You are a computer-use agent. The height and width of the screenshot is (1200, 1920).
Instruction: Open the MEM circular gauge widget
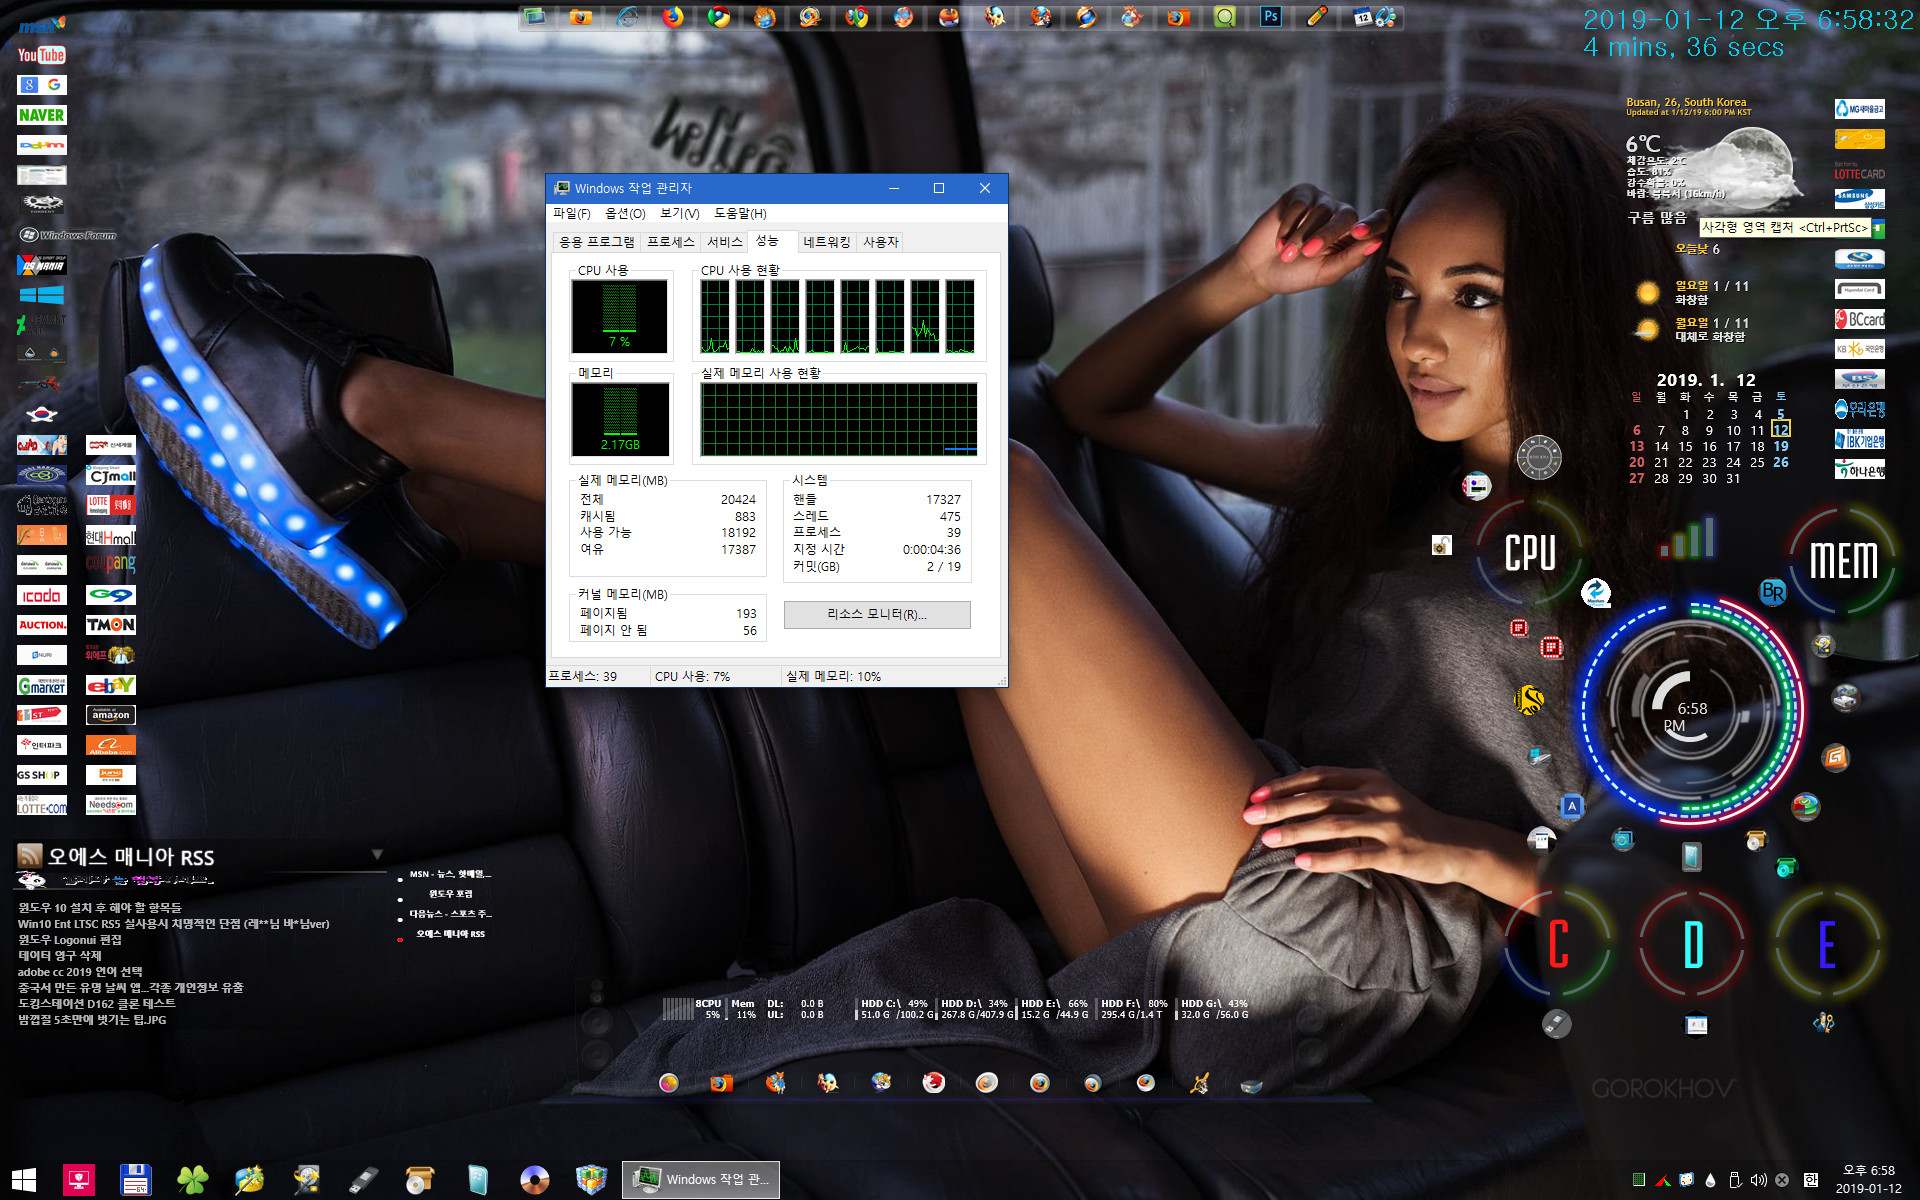[x=1843, y=560]
